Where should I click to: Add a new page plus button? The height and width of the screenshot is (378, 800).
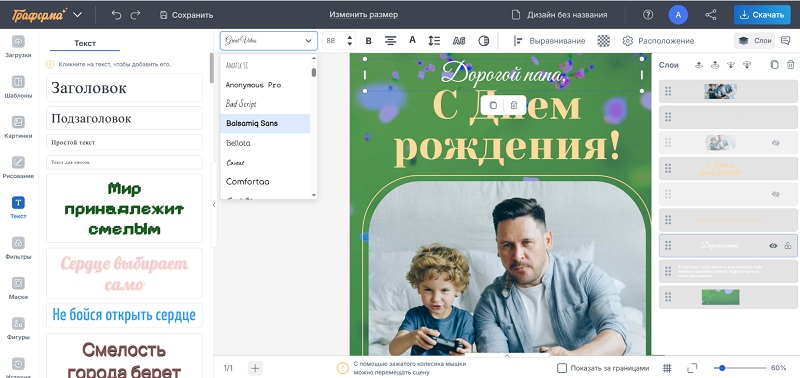coord(255,368)
